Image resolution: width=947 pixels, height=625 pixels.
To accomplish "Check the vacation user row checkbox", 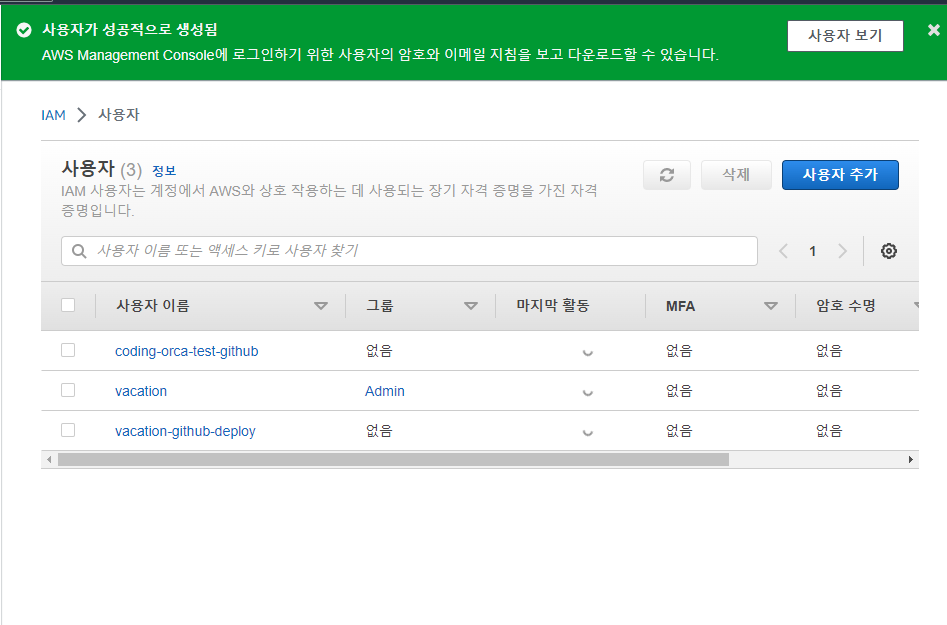I will (68, 390).
